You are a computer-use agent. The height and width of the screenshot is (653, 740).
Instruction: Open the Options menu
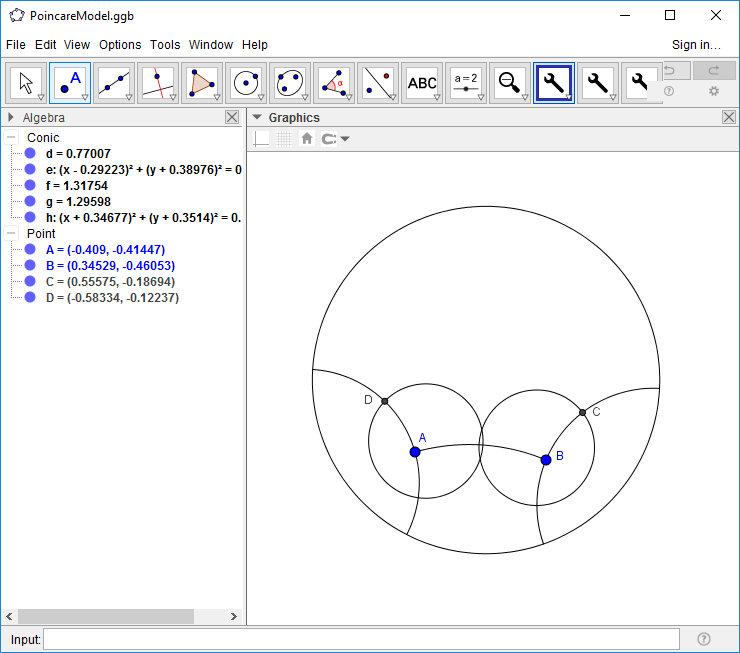[120, 45]
